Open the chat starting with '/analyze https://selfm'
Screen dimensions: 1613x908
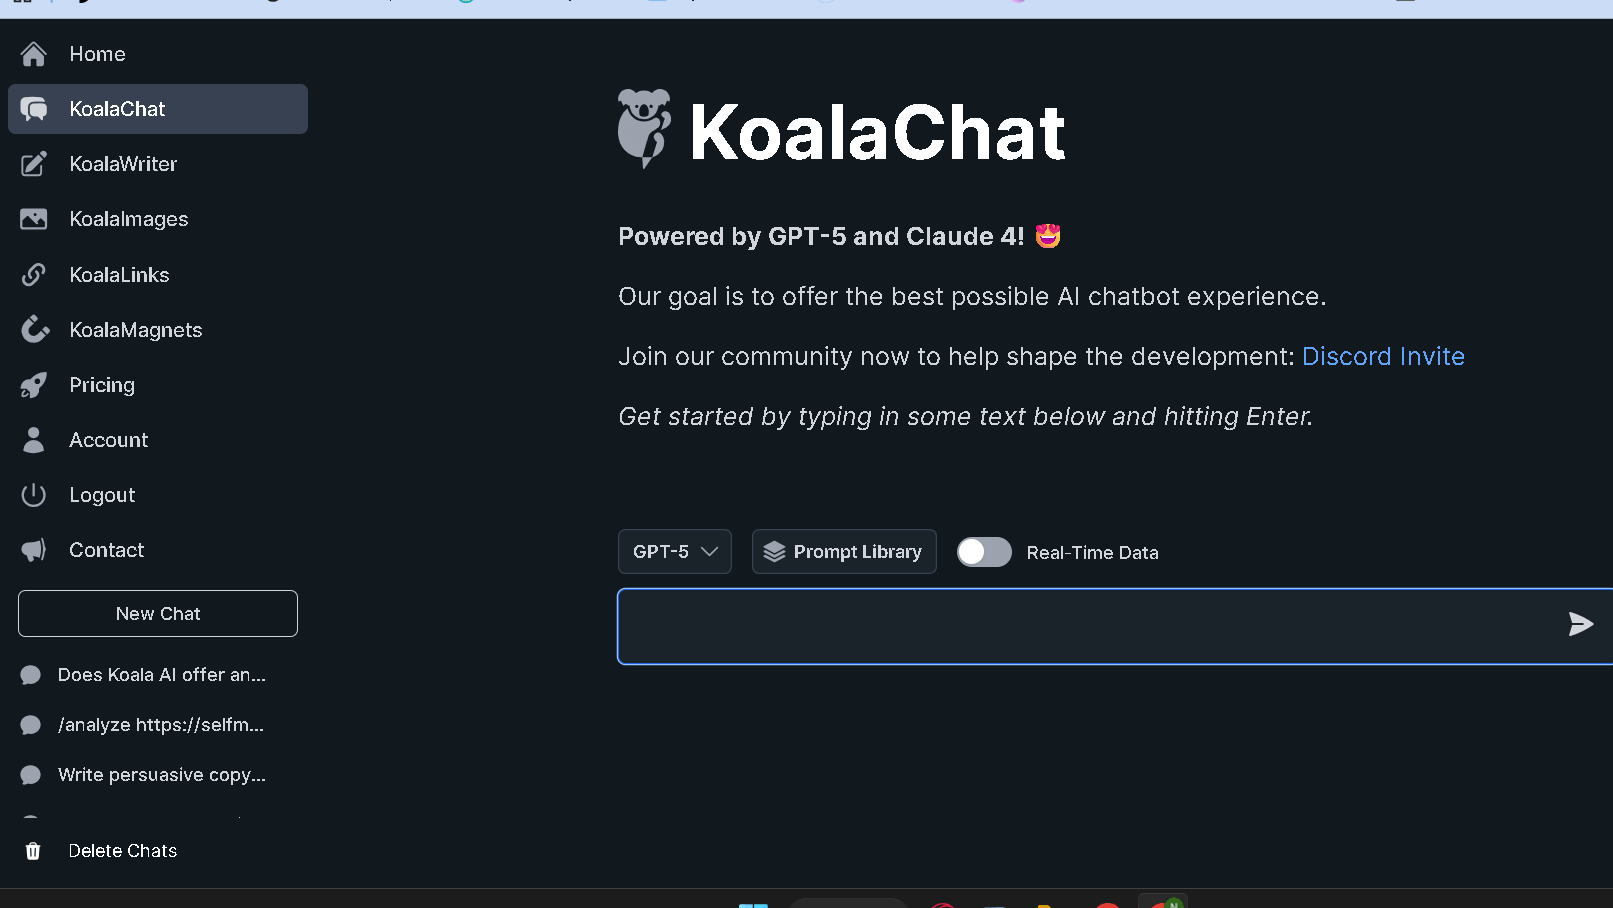click(161, 724)
